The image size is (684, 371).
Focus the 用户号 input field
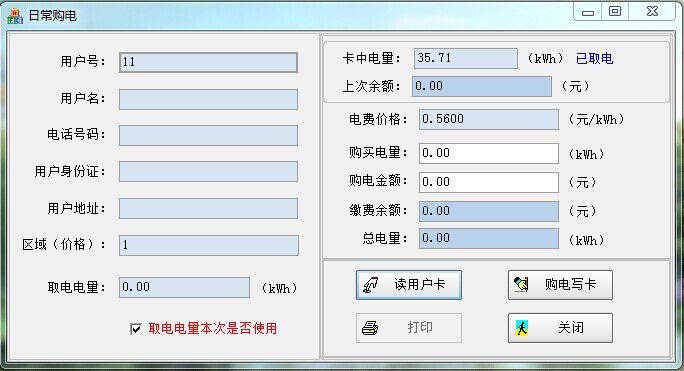(209, 62)
